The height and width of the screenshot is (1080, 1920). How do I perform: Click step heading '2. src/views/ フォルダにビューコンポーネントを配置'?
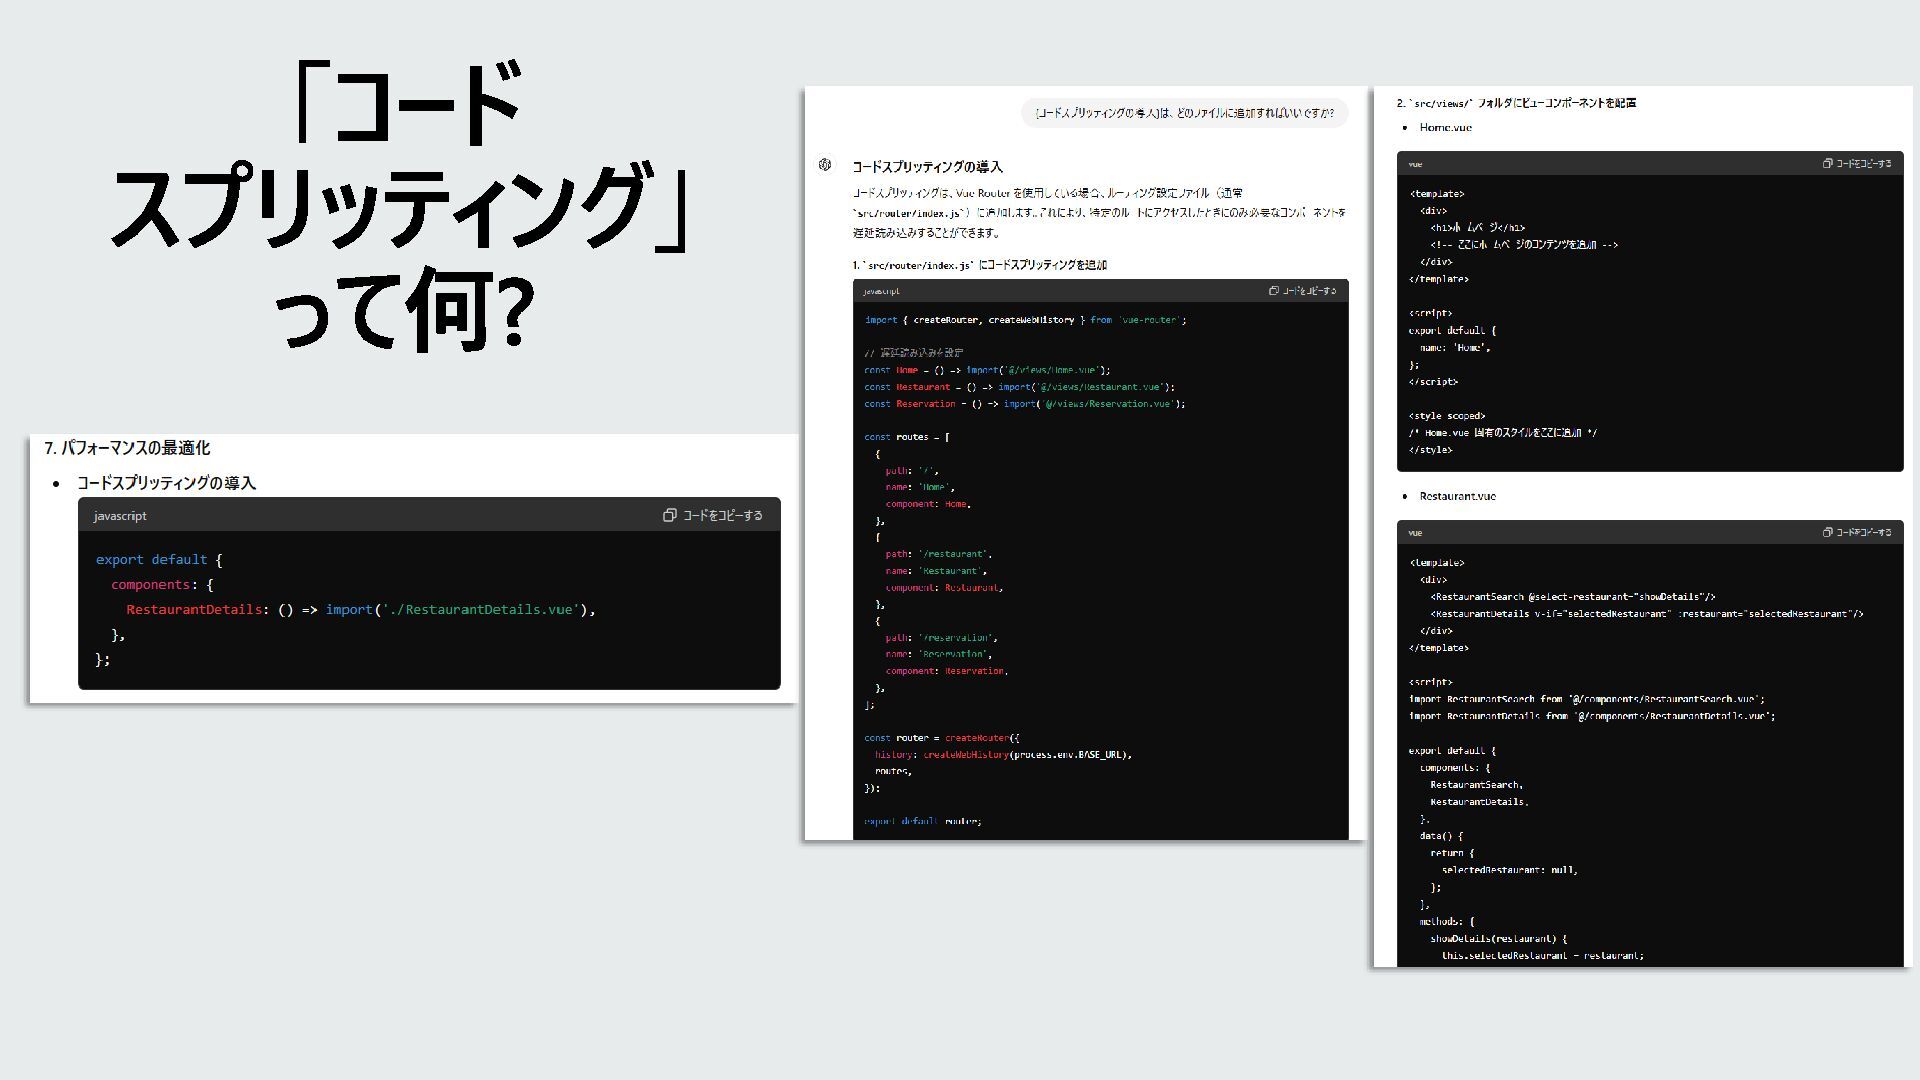click(x=1516, y=103)
